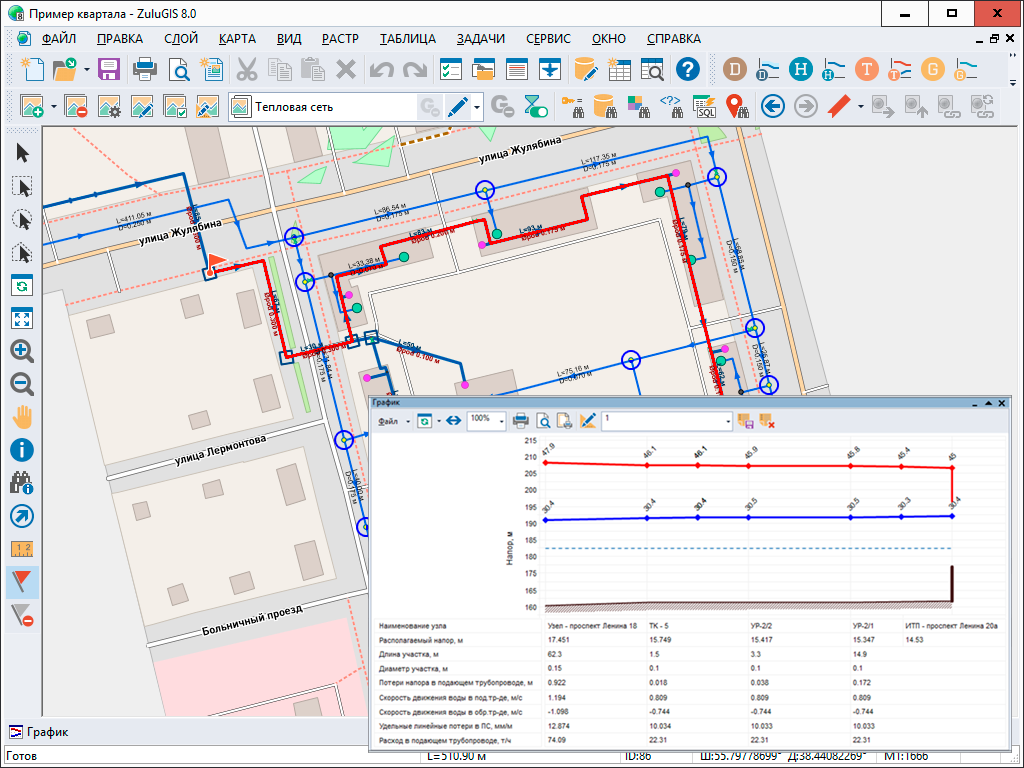Click the save floppy disk icon
This screenshot has height=768, width=1024.
coord(108,70)
